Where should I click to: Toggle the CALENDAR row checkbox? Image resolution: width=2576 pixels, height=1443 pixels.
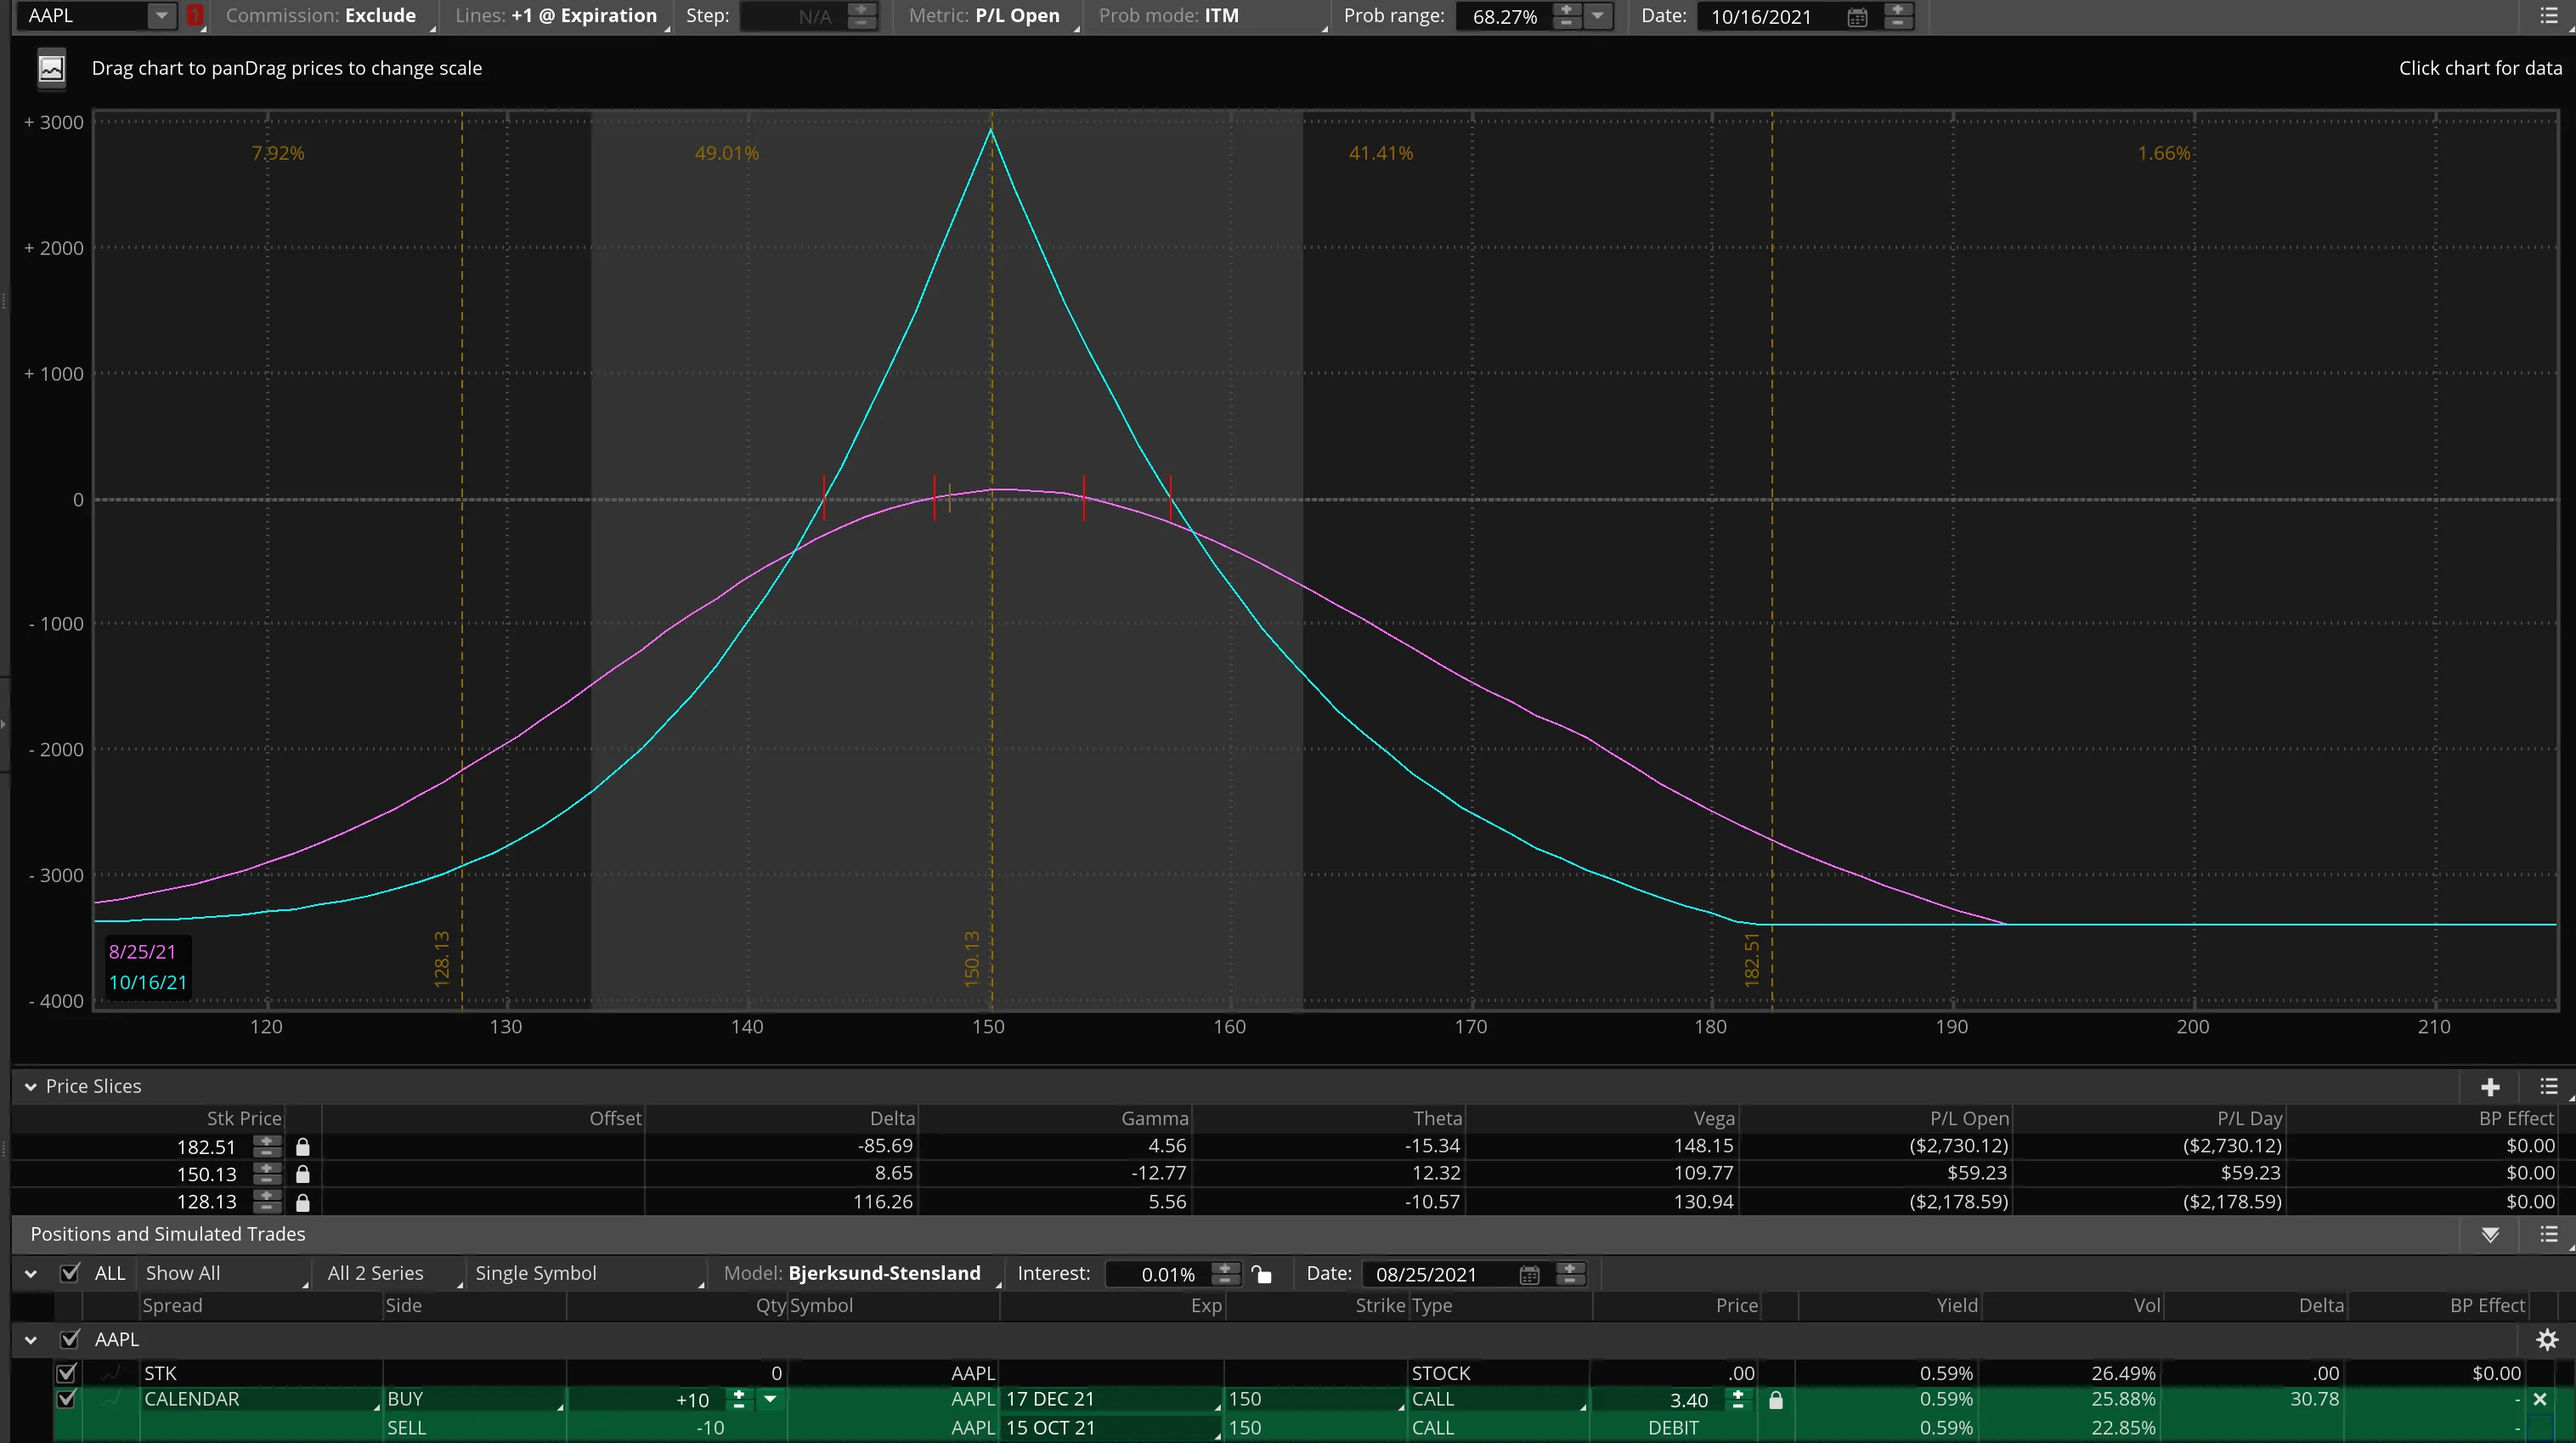[x=66, y=1400]
